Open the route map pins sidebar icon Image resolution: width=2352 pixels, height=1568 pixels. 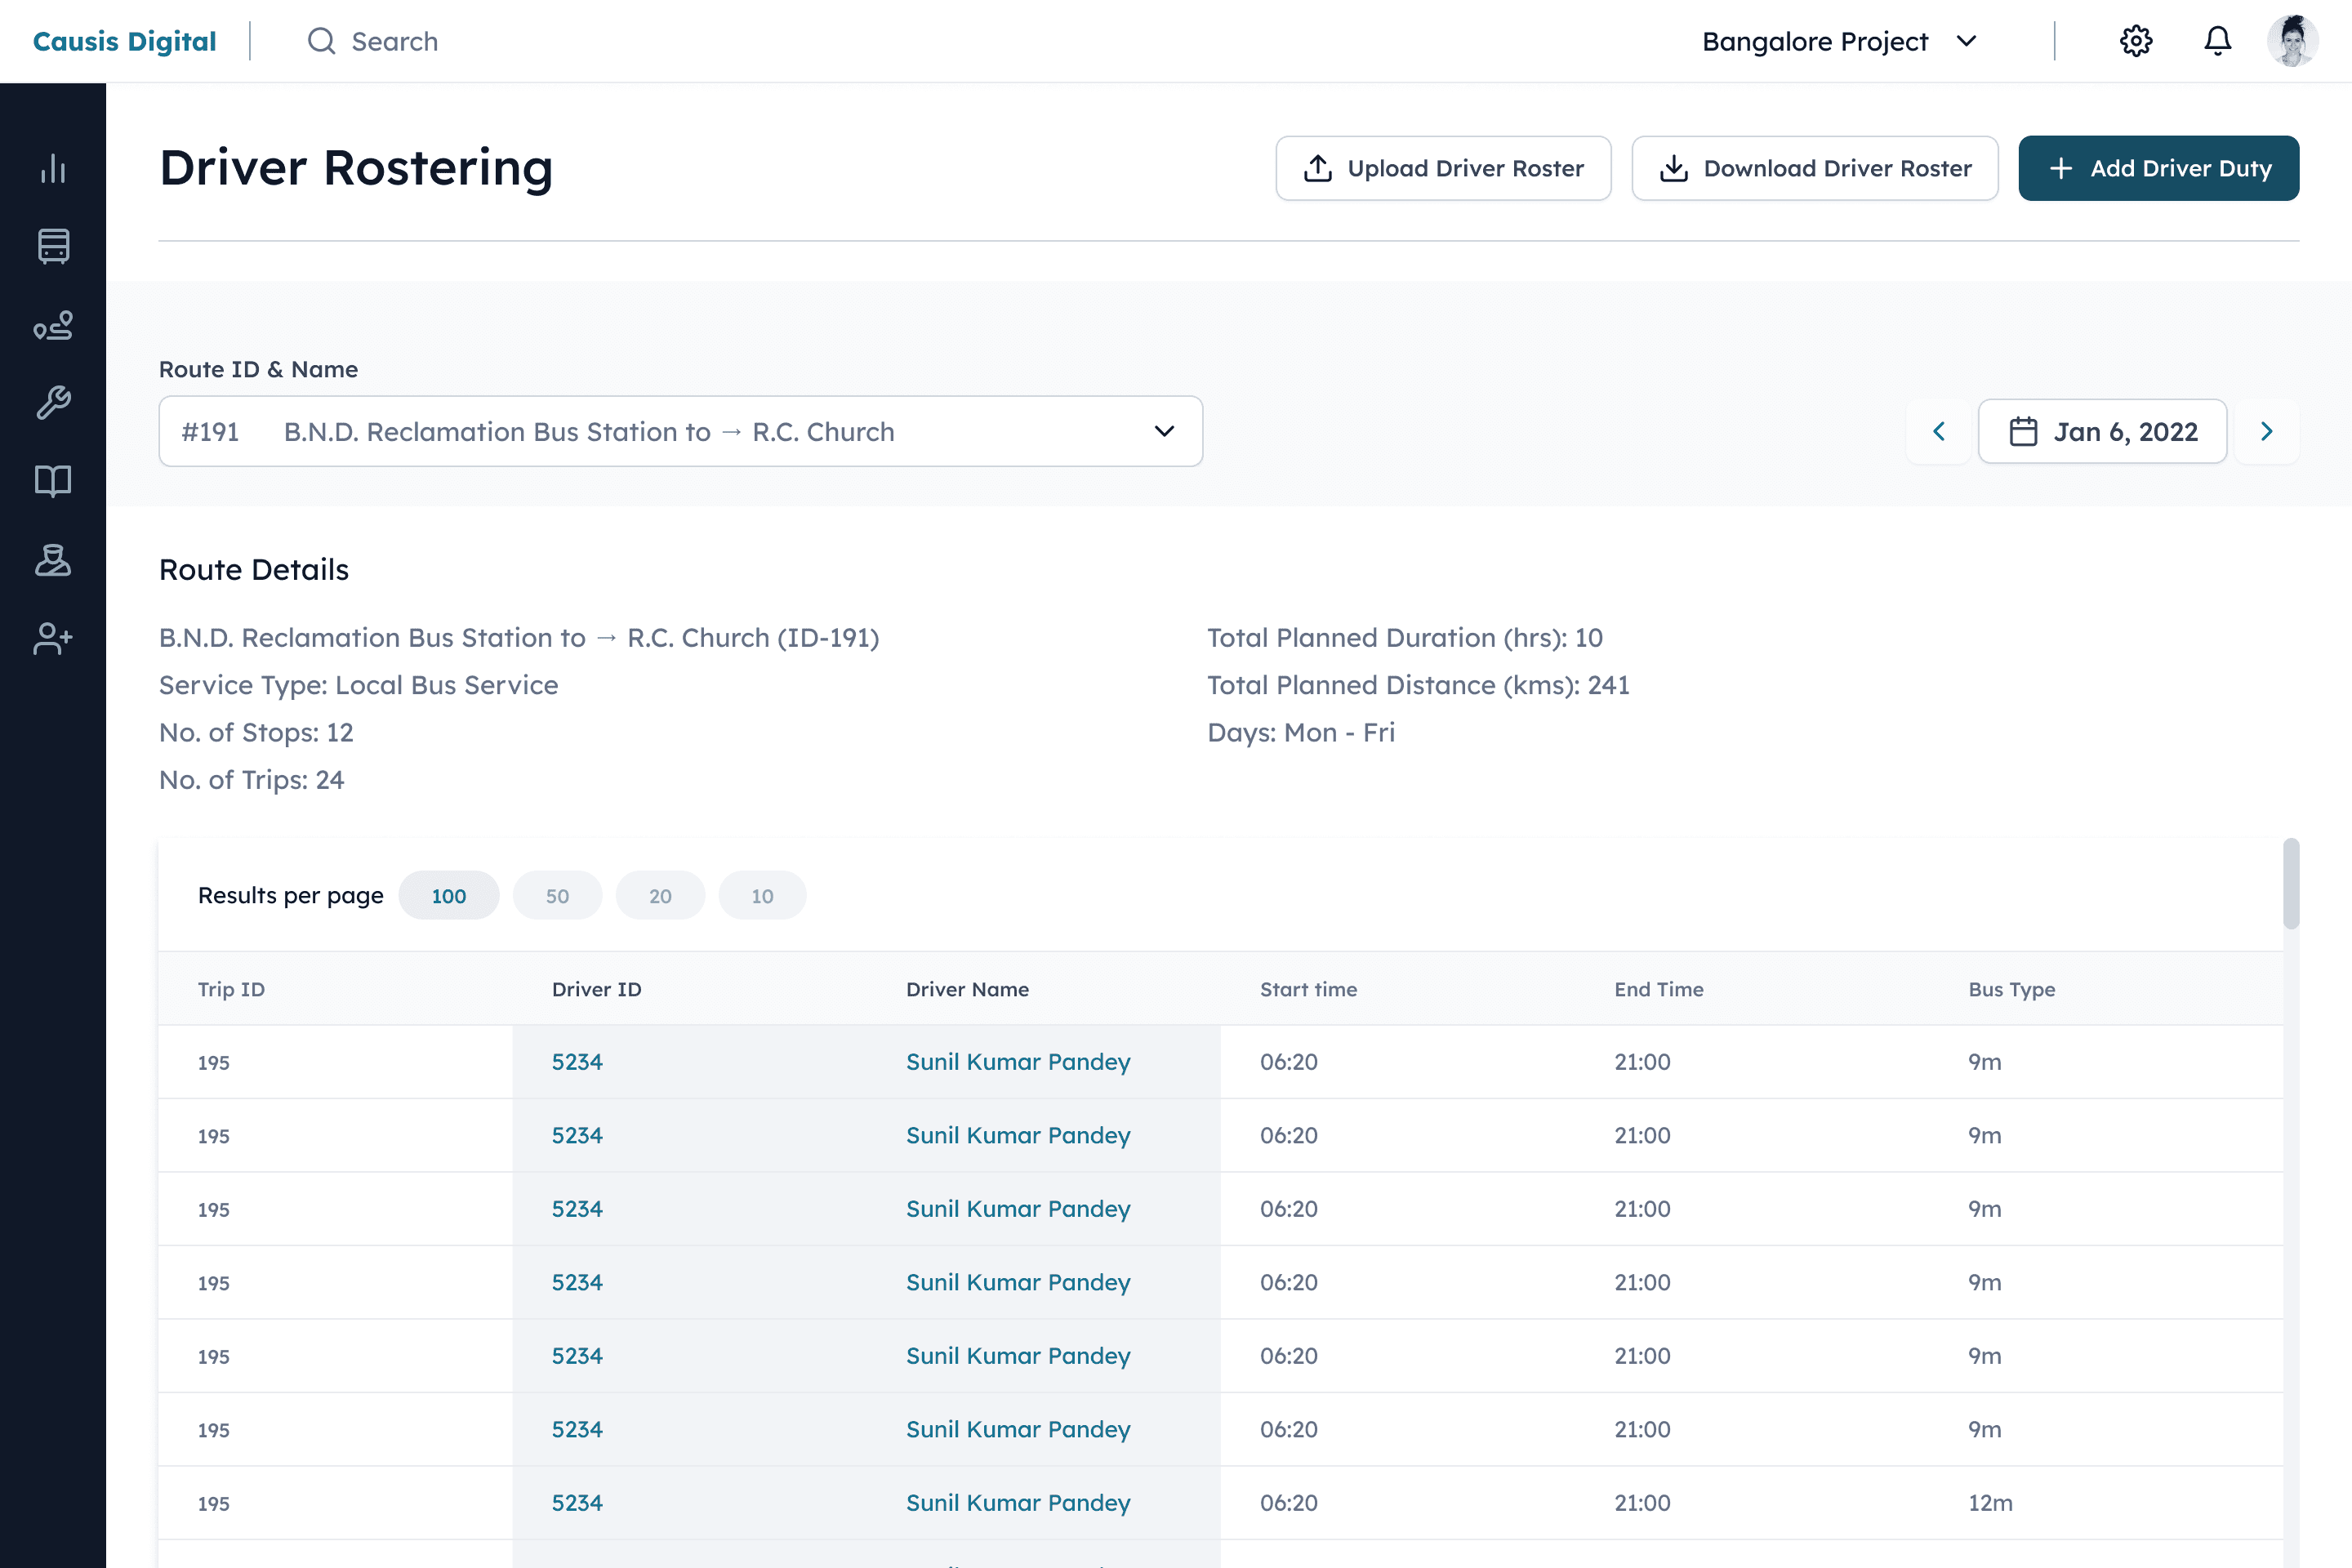tap(53, 325)
